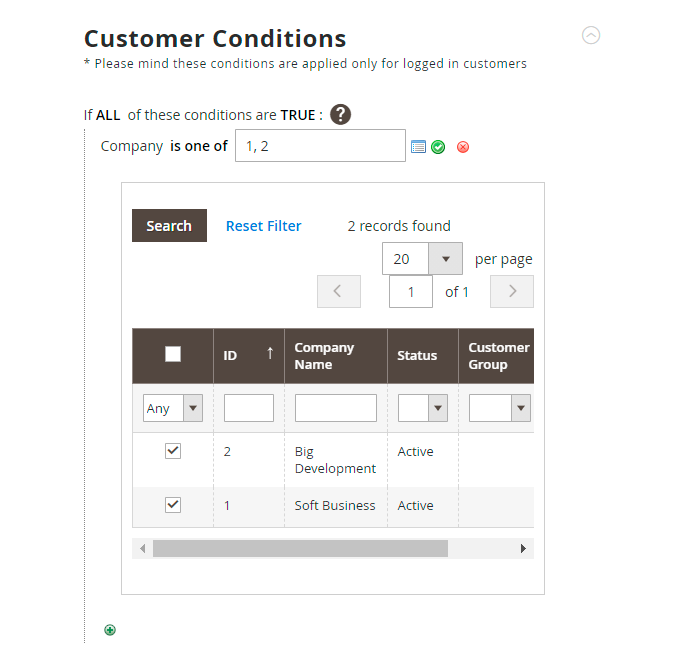Viewport: 684px width, 660px height.
Task: Click the Company Name filter input
Action: click(x=335, y=408)
